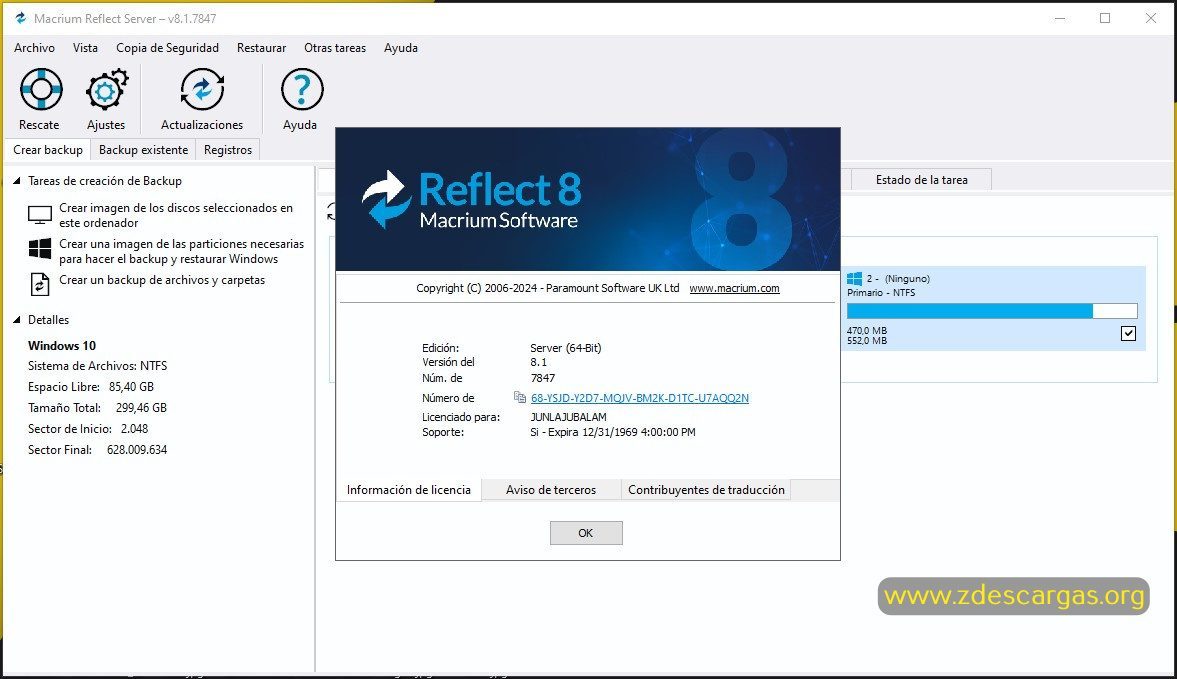Click Crear un backup de archivos y carpetas
1177x679 pixels.
(x=162, y=280)
